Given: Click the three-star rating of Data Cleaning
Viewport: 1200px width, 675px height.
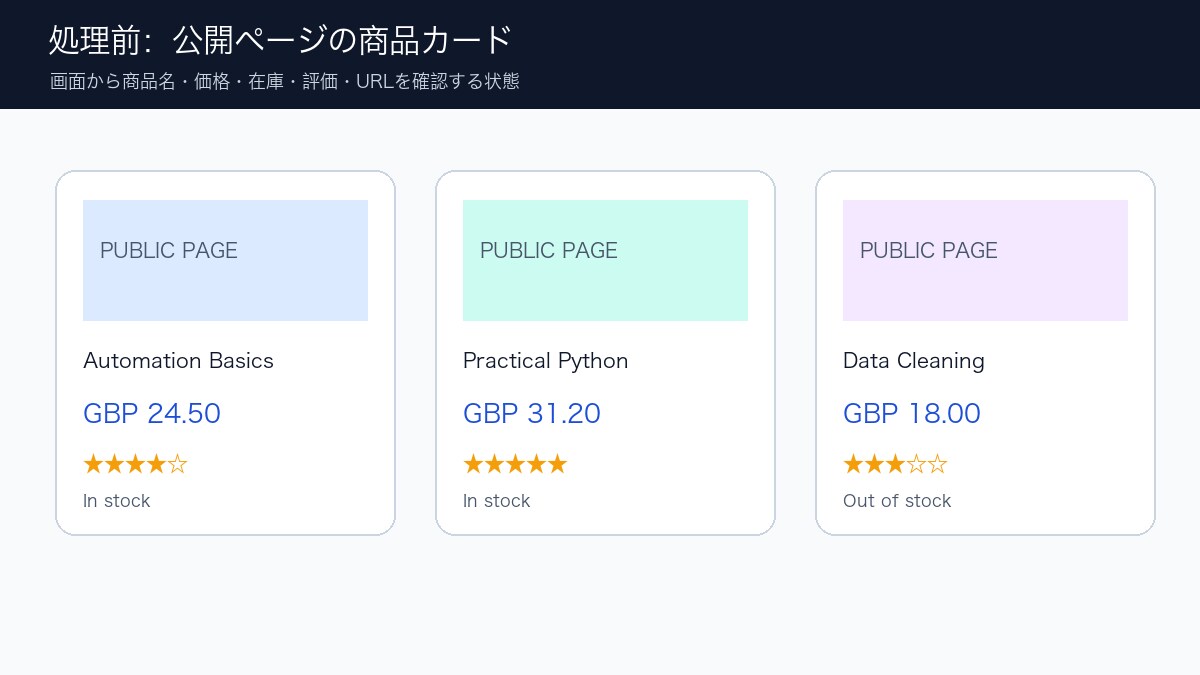Looking at the screenshot, I should point(895,464).
